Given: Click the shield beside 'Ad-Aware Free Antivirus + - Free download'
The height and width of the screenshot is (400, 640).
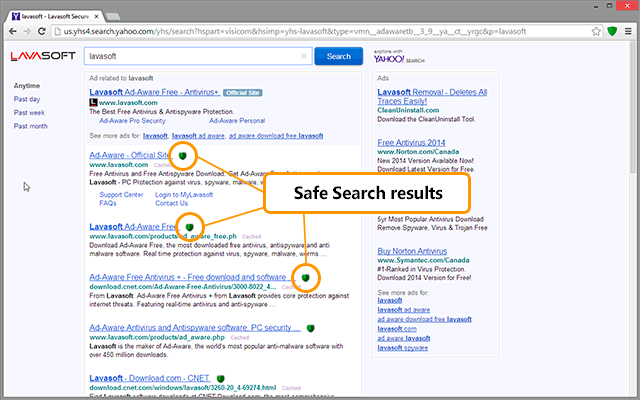Looking at the screenshot, I should click(x=305, y=278).
